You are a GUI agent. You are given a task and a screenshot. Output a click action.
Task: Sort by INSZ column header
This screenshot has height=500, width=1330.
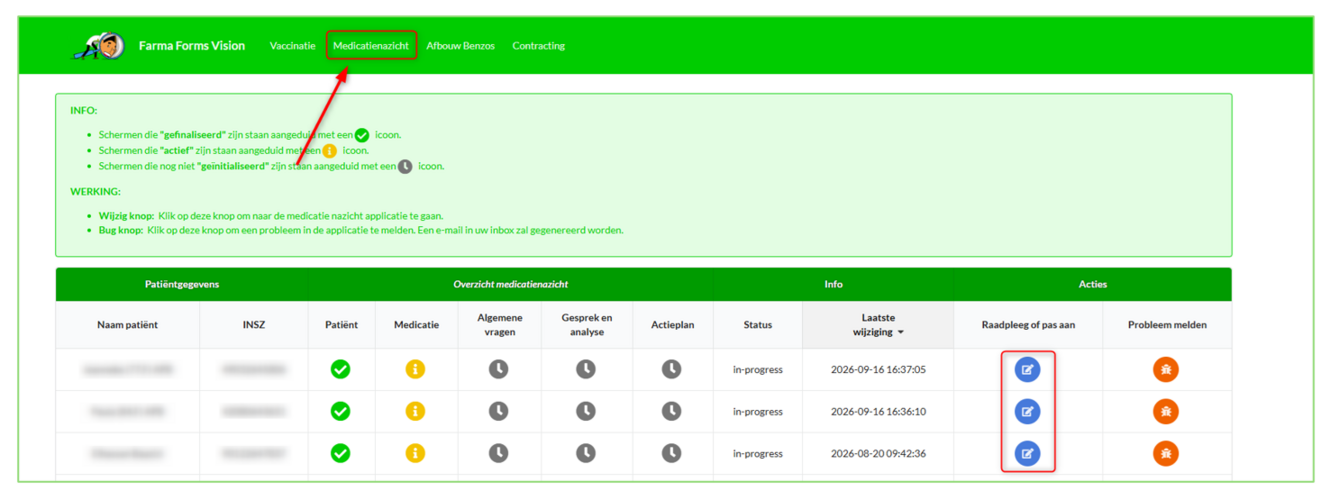pos(254,325)
